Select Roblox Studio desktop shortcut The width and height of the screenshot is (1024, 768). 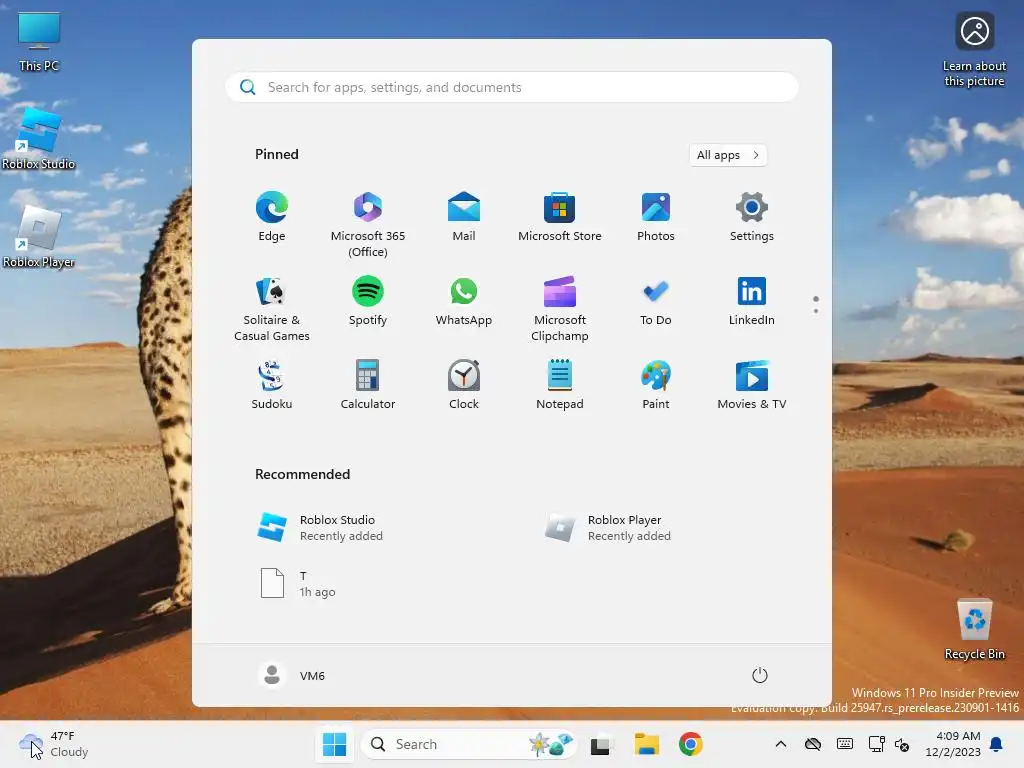[x=39, y=139]
